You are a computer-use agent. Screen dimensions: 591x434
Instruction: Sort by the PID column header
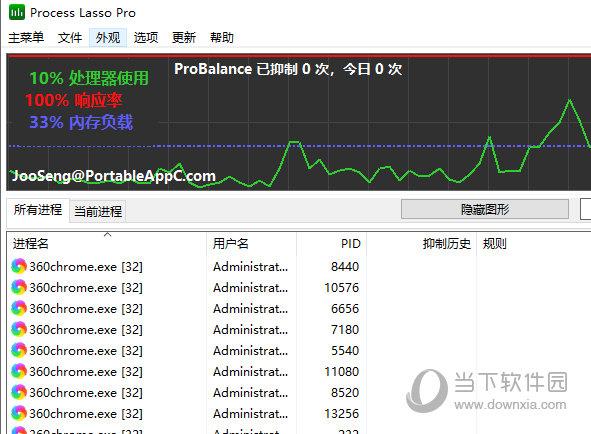pos(331,244)
